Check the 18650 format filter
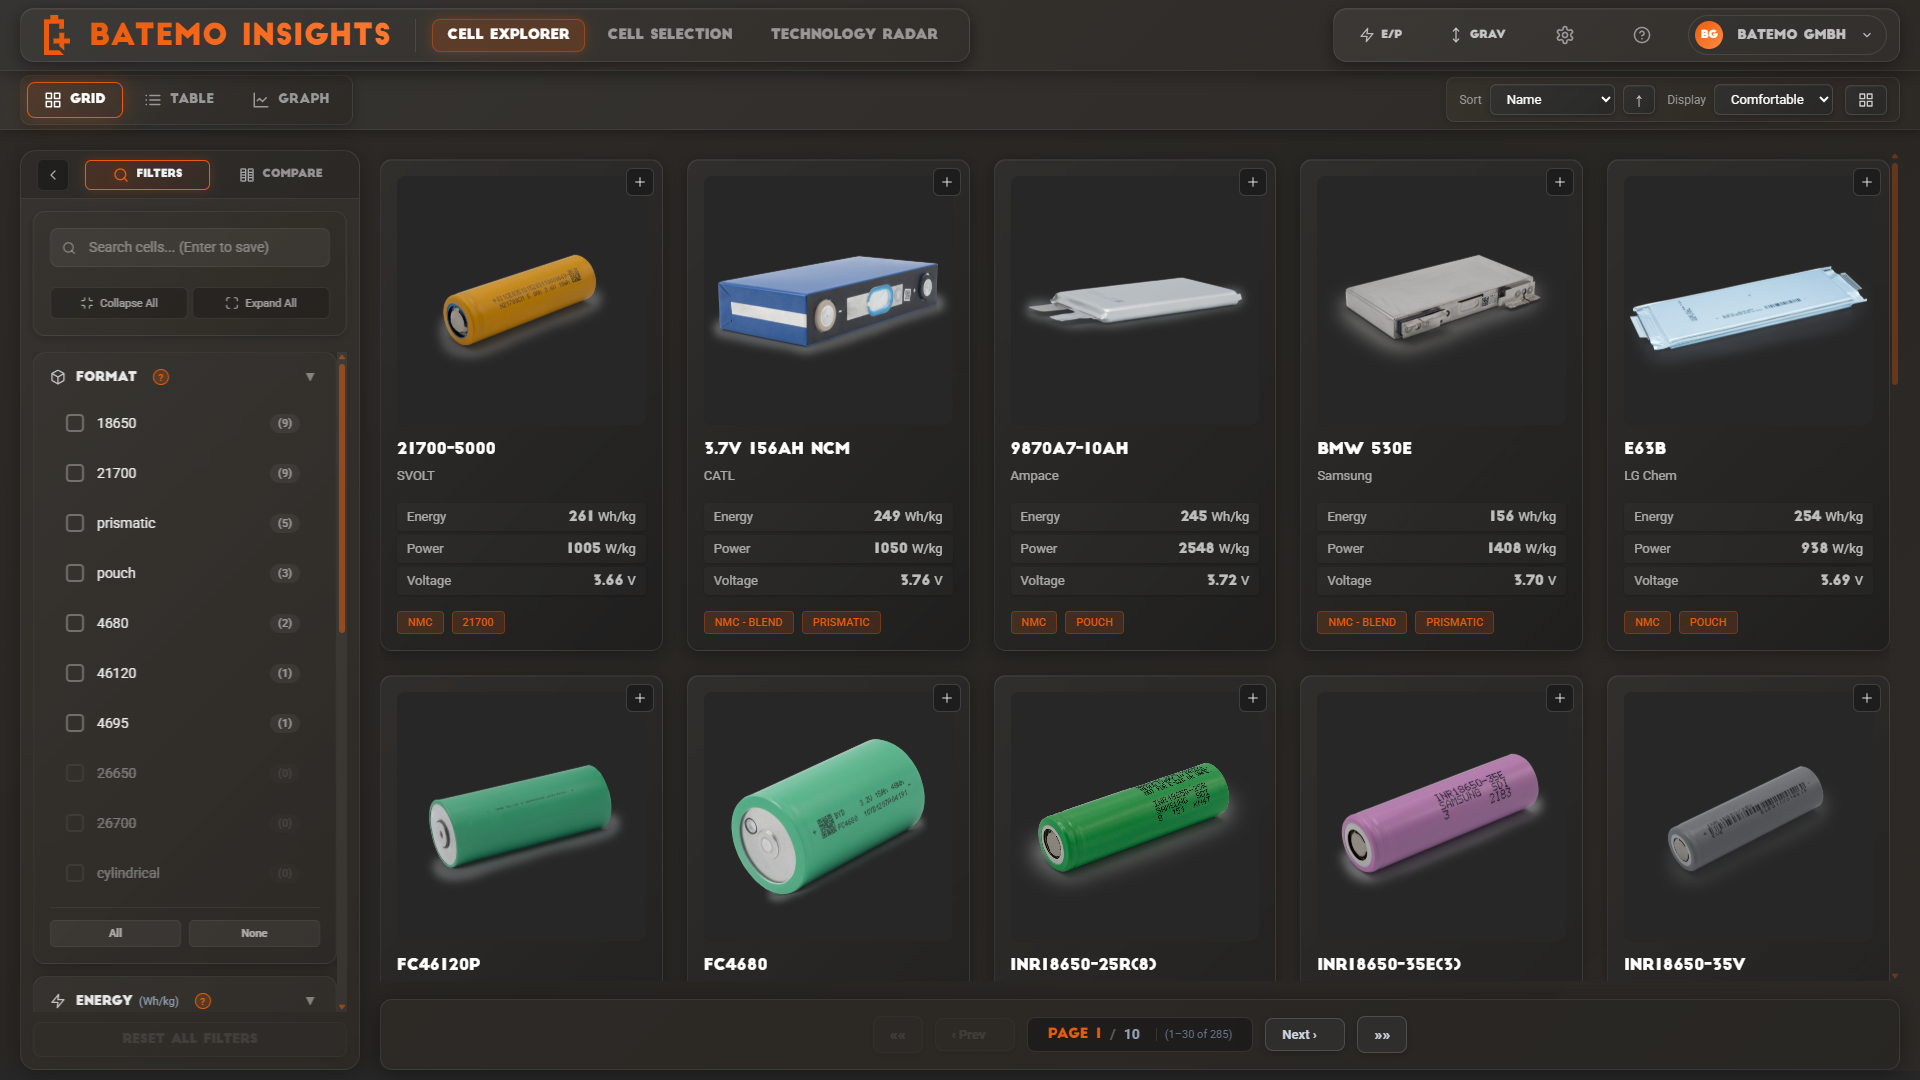The image size is (1920, 1080). pyautogui.click(x=75, y=423)
